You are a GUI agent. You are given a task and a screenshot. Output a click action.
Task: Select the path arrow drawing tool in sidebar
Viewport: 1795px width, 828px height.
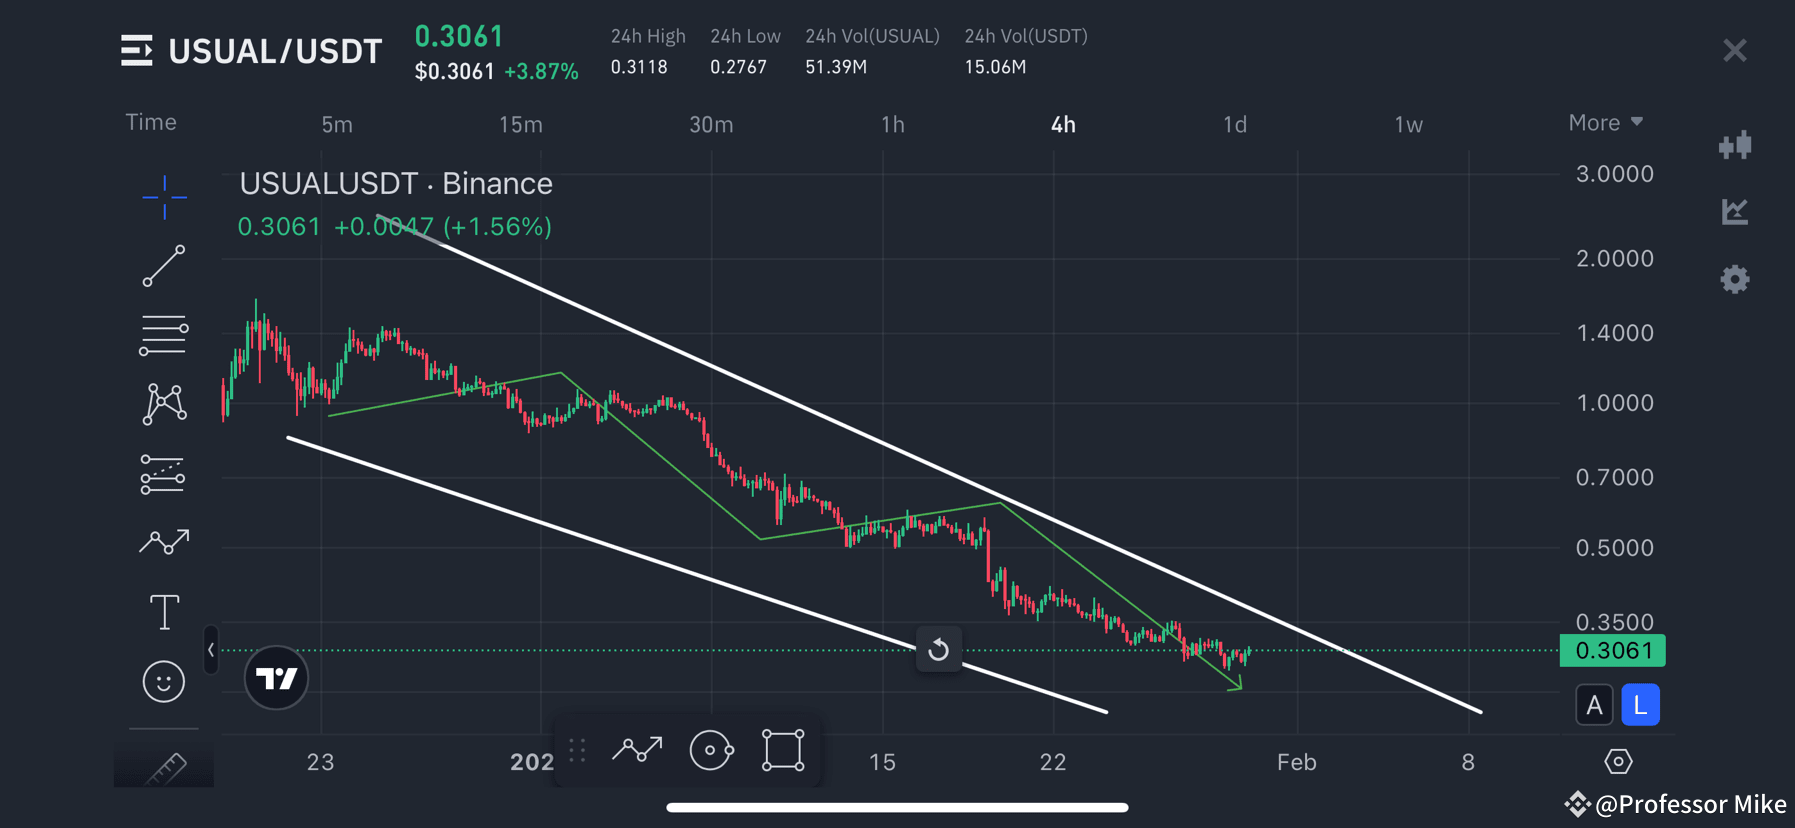pyautogui.click(x=164, y=542)
